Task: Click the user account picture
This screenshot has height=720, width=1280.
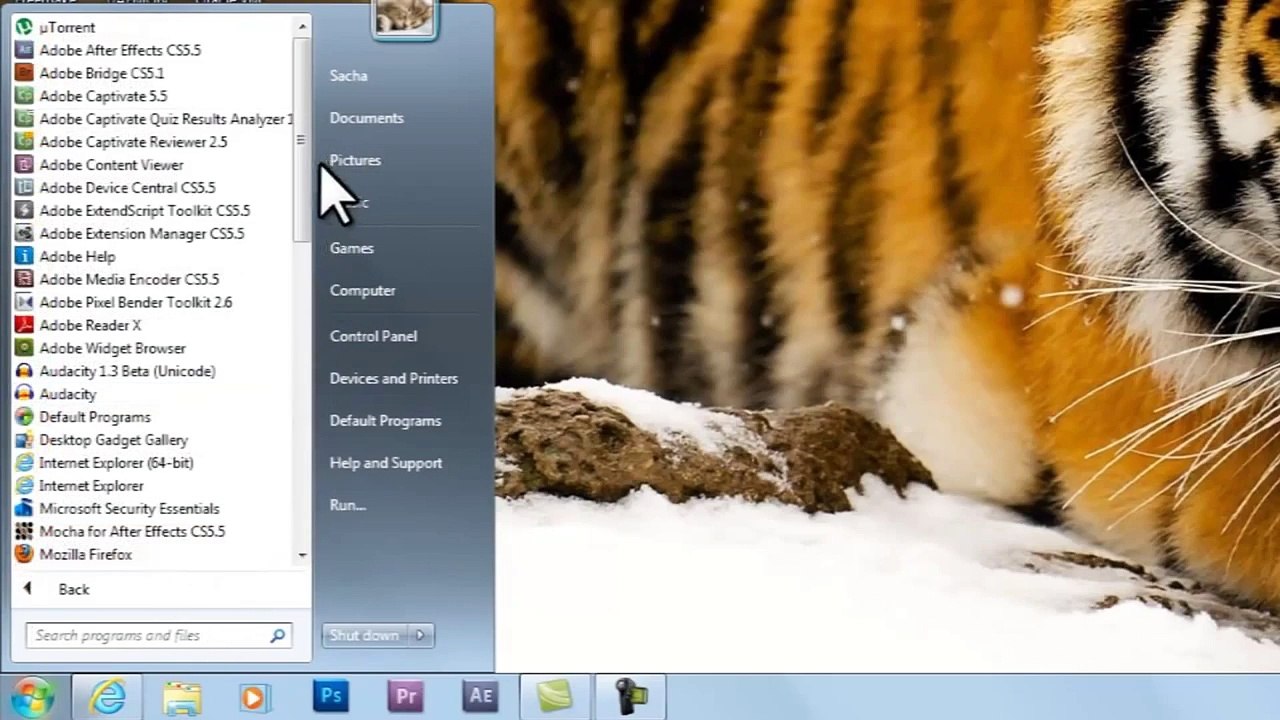Action: tap(404, 18)
